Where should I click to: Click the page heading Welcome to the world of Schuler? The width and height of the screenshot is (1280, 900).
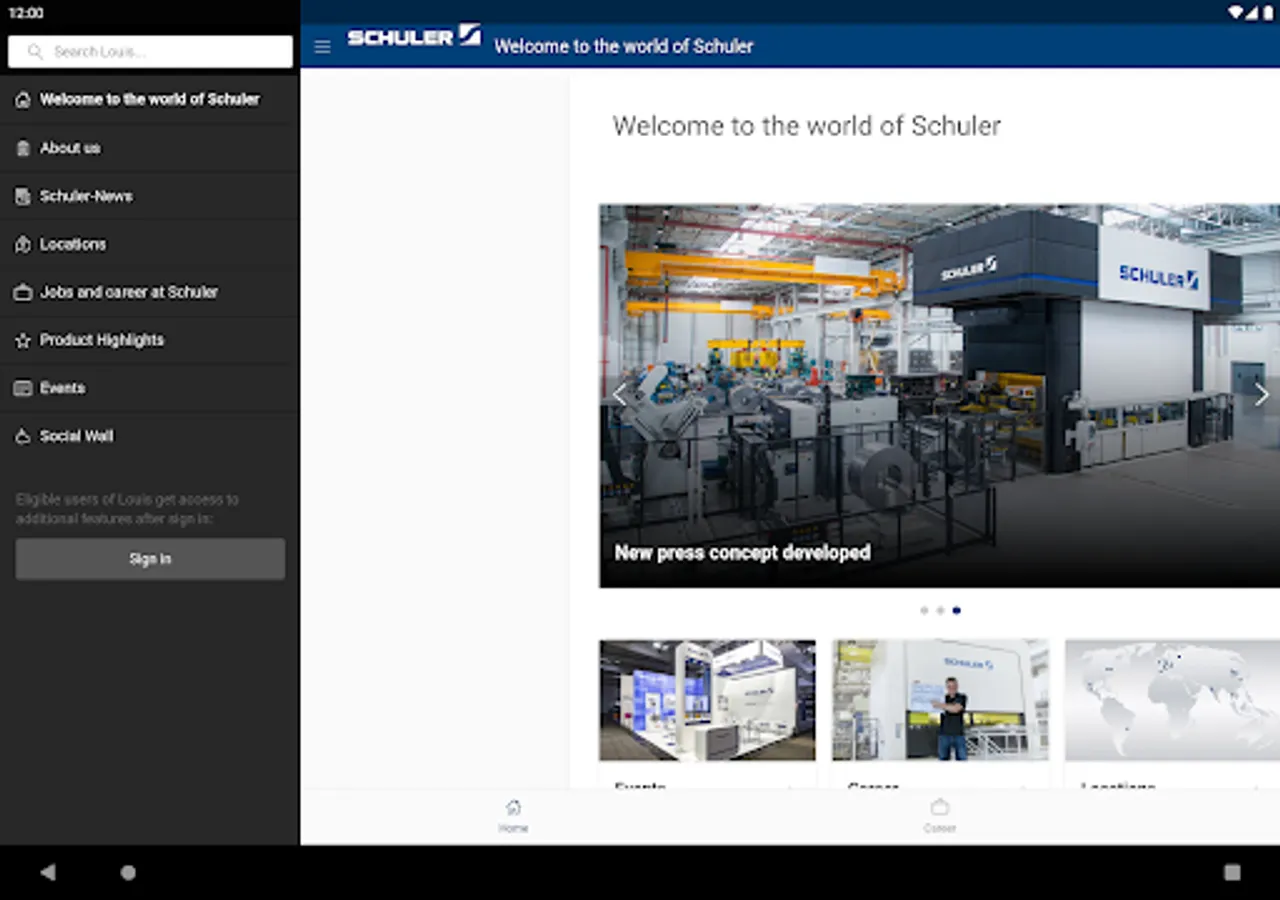click(806, 126)
